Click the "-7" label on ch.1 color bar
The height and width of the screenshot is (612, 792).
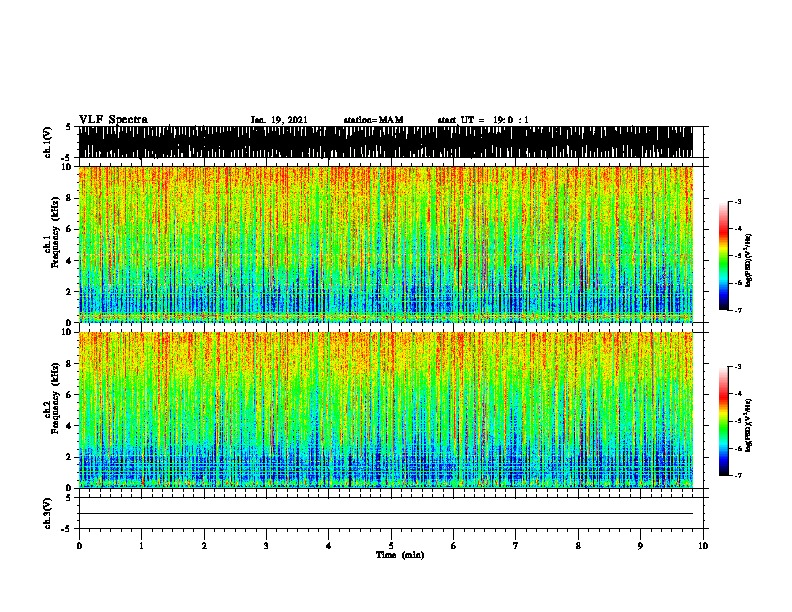[737, 310]
